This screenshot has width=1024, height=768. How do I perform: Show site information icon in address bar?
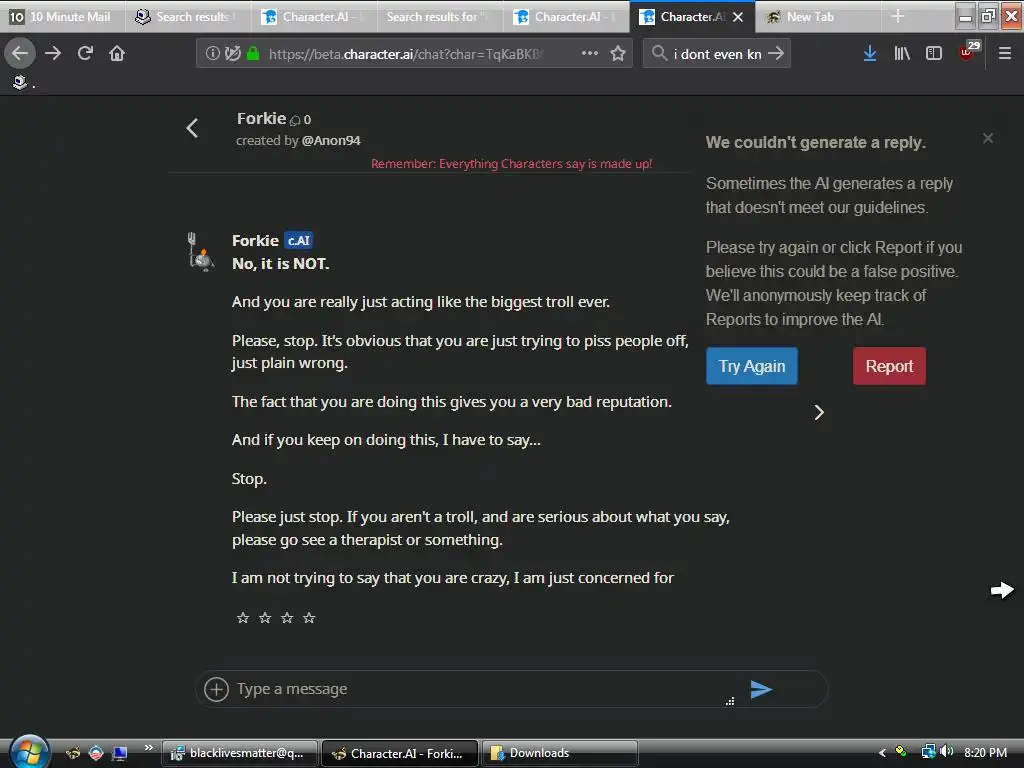pyautogui.click(x=212, y=53)
